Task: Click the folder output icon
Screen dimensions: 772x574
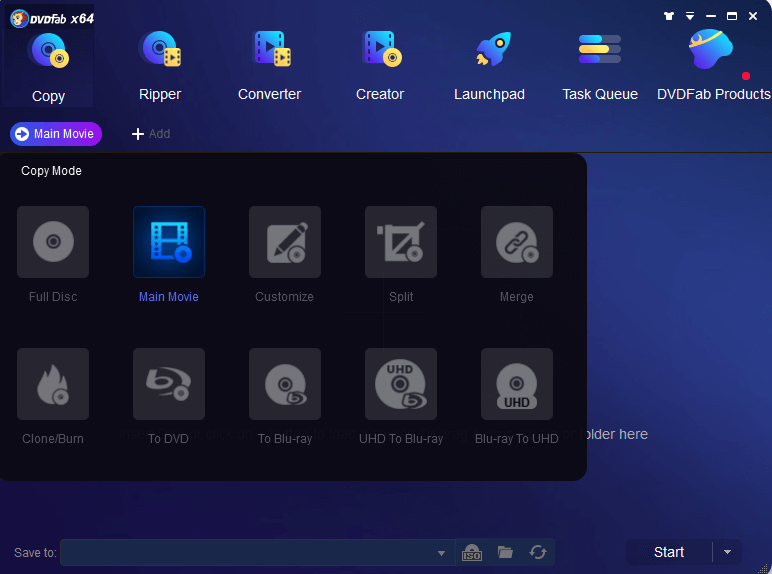Action: (x=505, y=552)
